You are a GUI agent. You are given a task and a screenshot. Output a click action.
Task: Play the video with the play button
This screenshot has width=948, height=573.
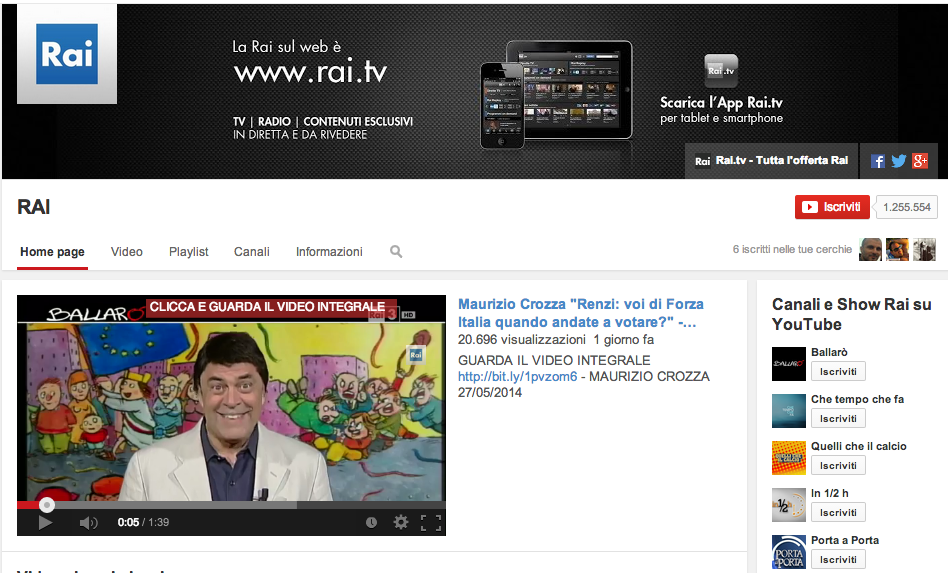[45, 522]
